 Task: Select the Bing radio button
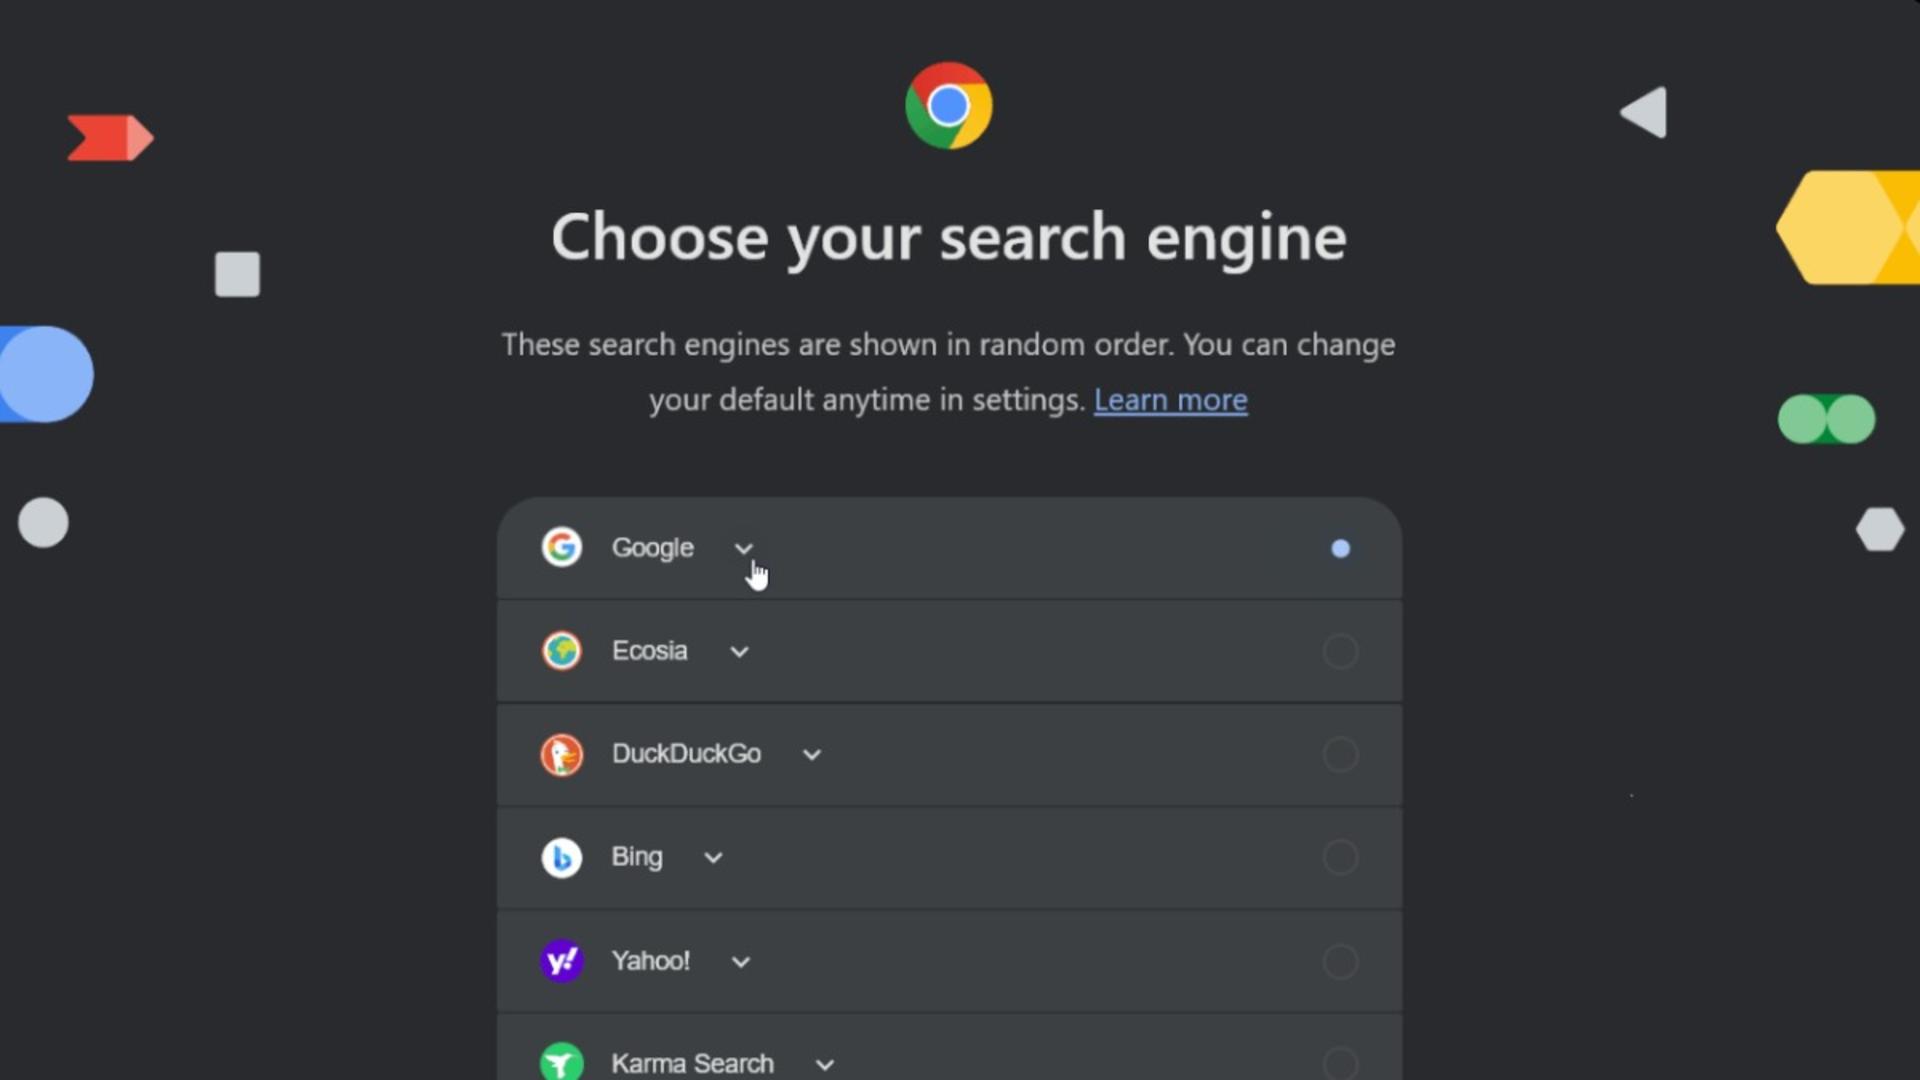(1341, 857)
